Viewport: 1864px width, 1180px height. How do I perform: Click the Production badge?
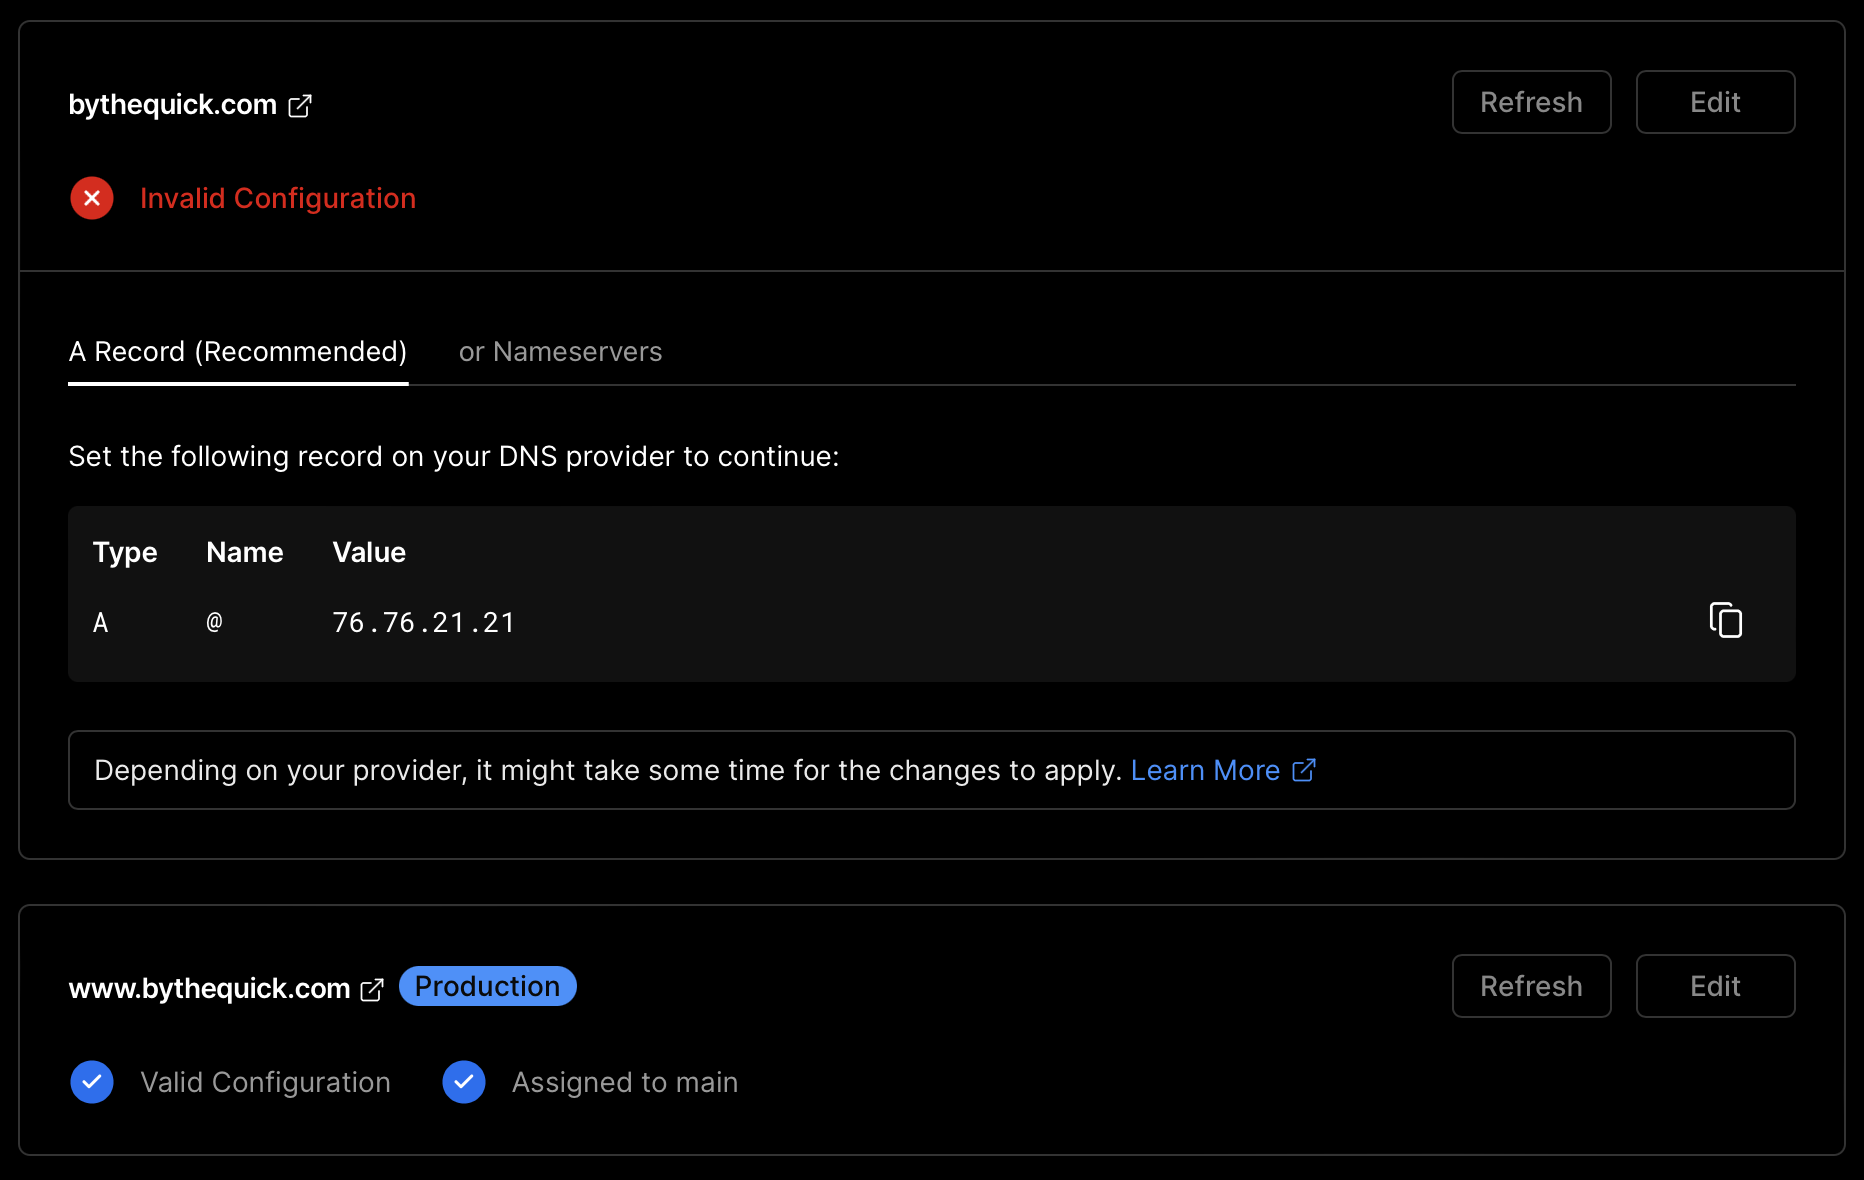click(x=488, y=986)
